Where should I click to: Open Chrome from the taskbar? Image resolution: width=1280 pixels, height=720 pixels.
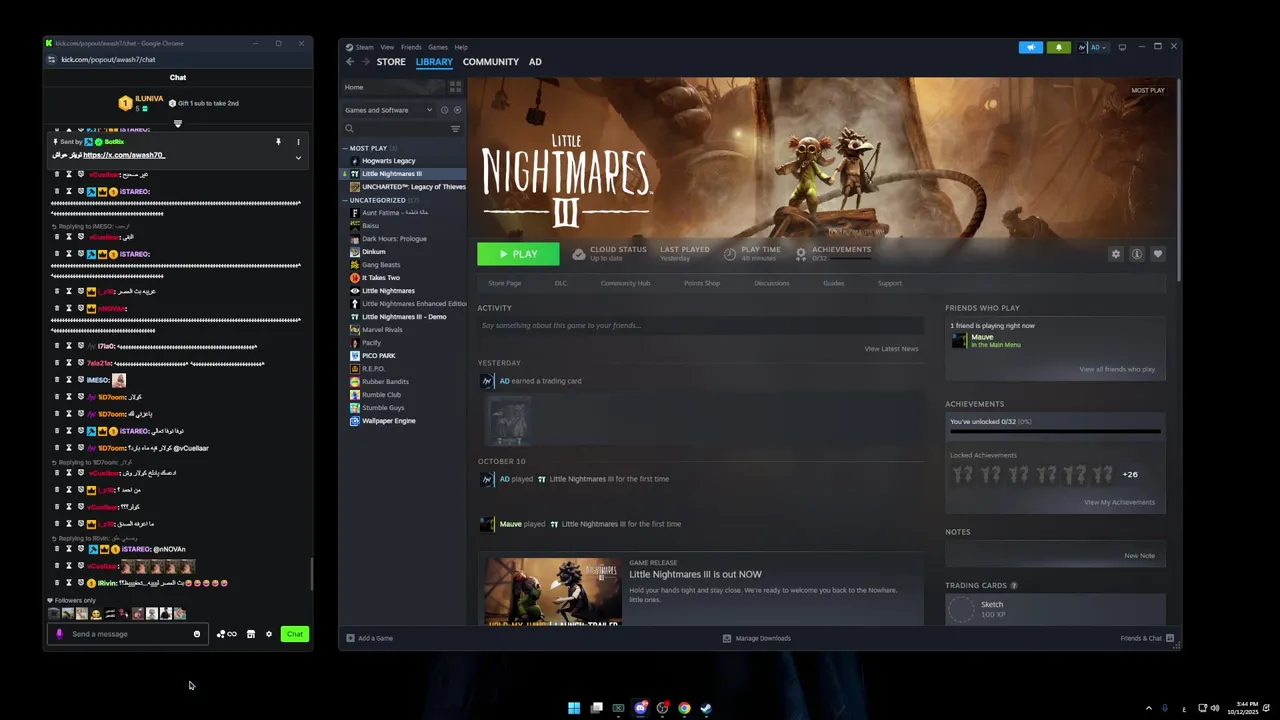tap(684, 708)
